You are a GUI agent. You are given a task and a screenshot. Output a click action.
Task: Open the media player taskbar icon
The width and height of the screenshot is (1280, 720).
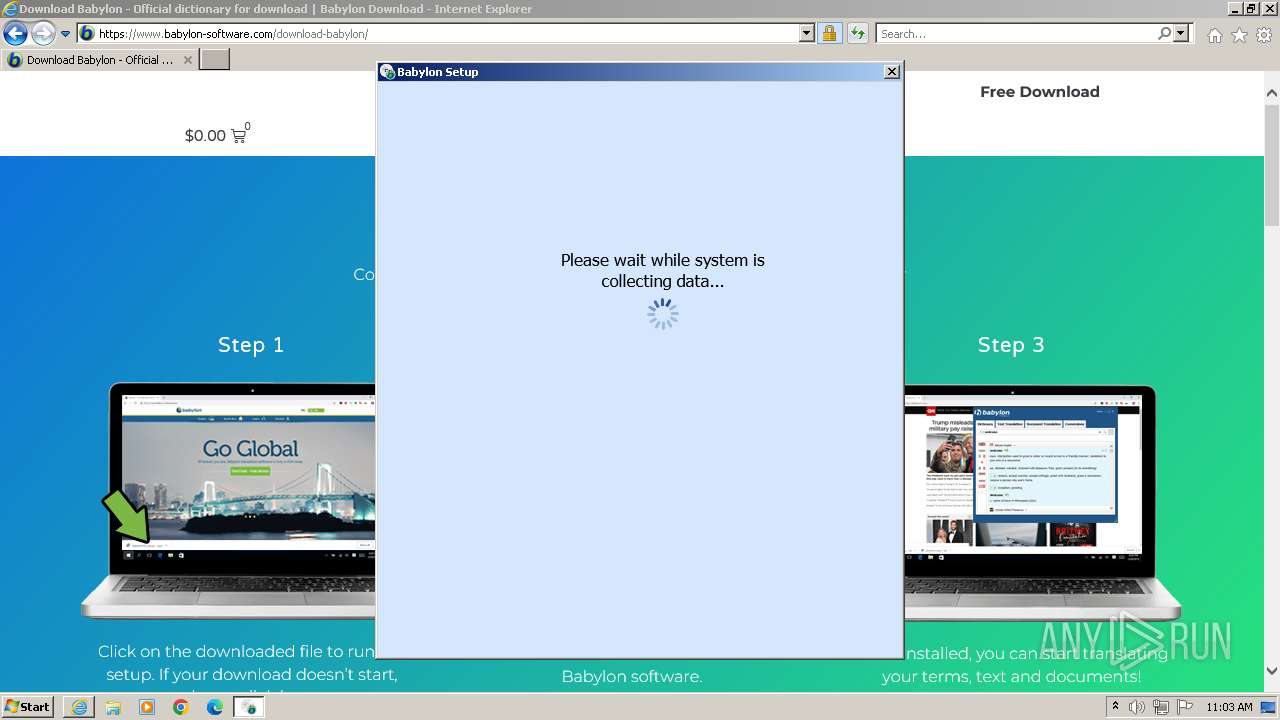[x=147, y=707]
